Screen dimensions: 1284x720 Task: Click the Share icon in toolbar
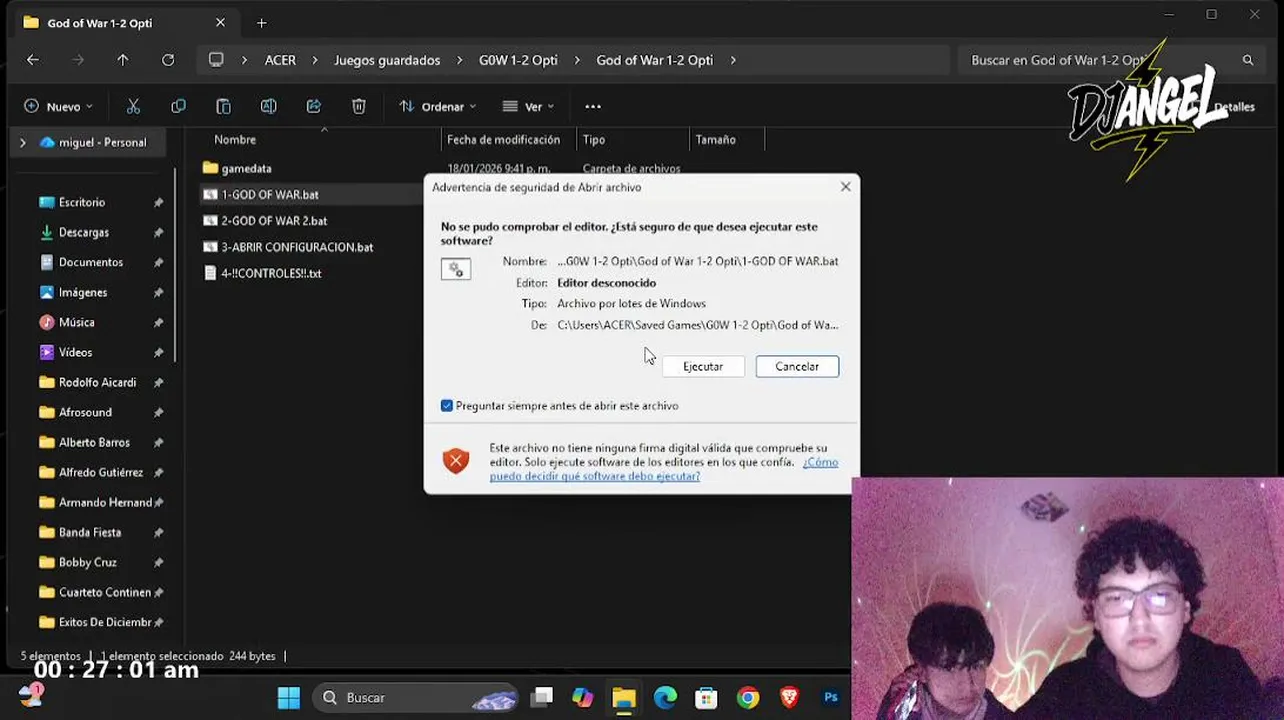click(313, 106)
